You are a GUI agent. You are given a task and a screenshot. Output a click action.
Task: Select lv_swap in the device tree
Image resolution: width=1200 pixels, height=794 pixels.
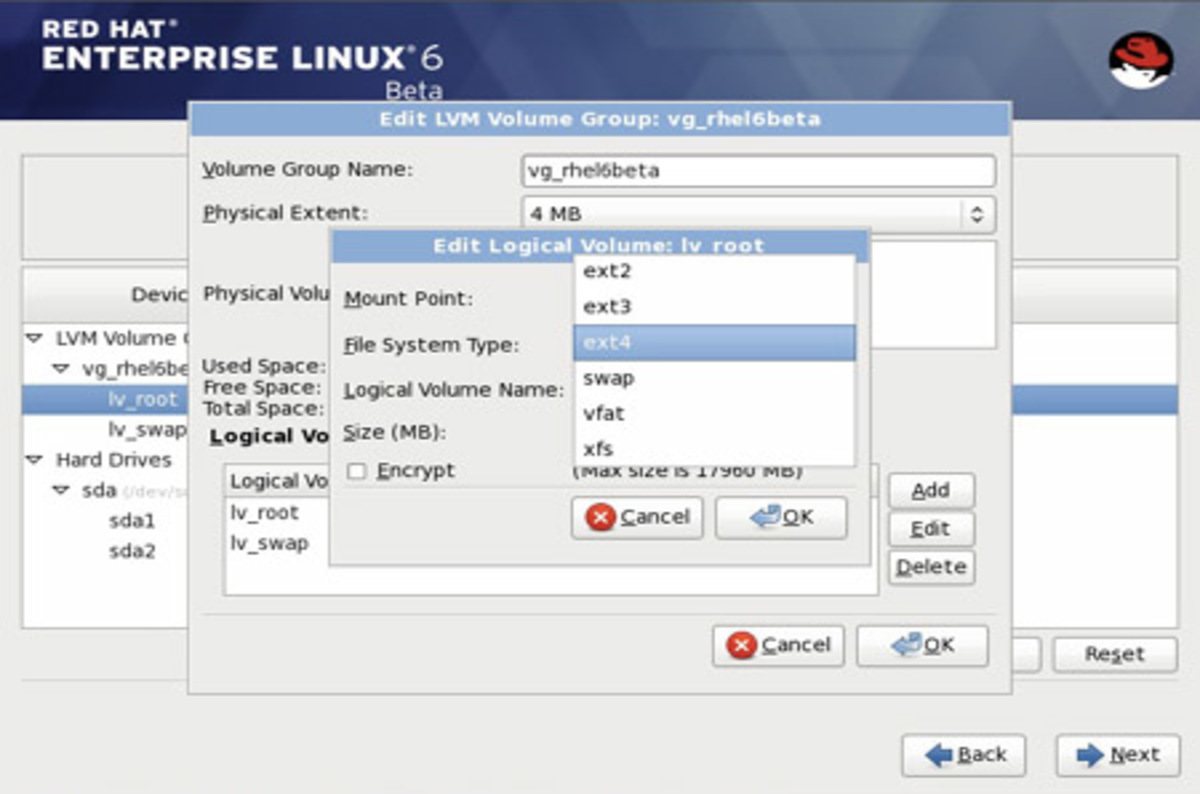[146, 430]
